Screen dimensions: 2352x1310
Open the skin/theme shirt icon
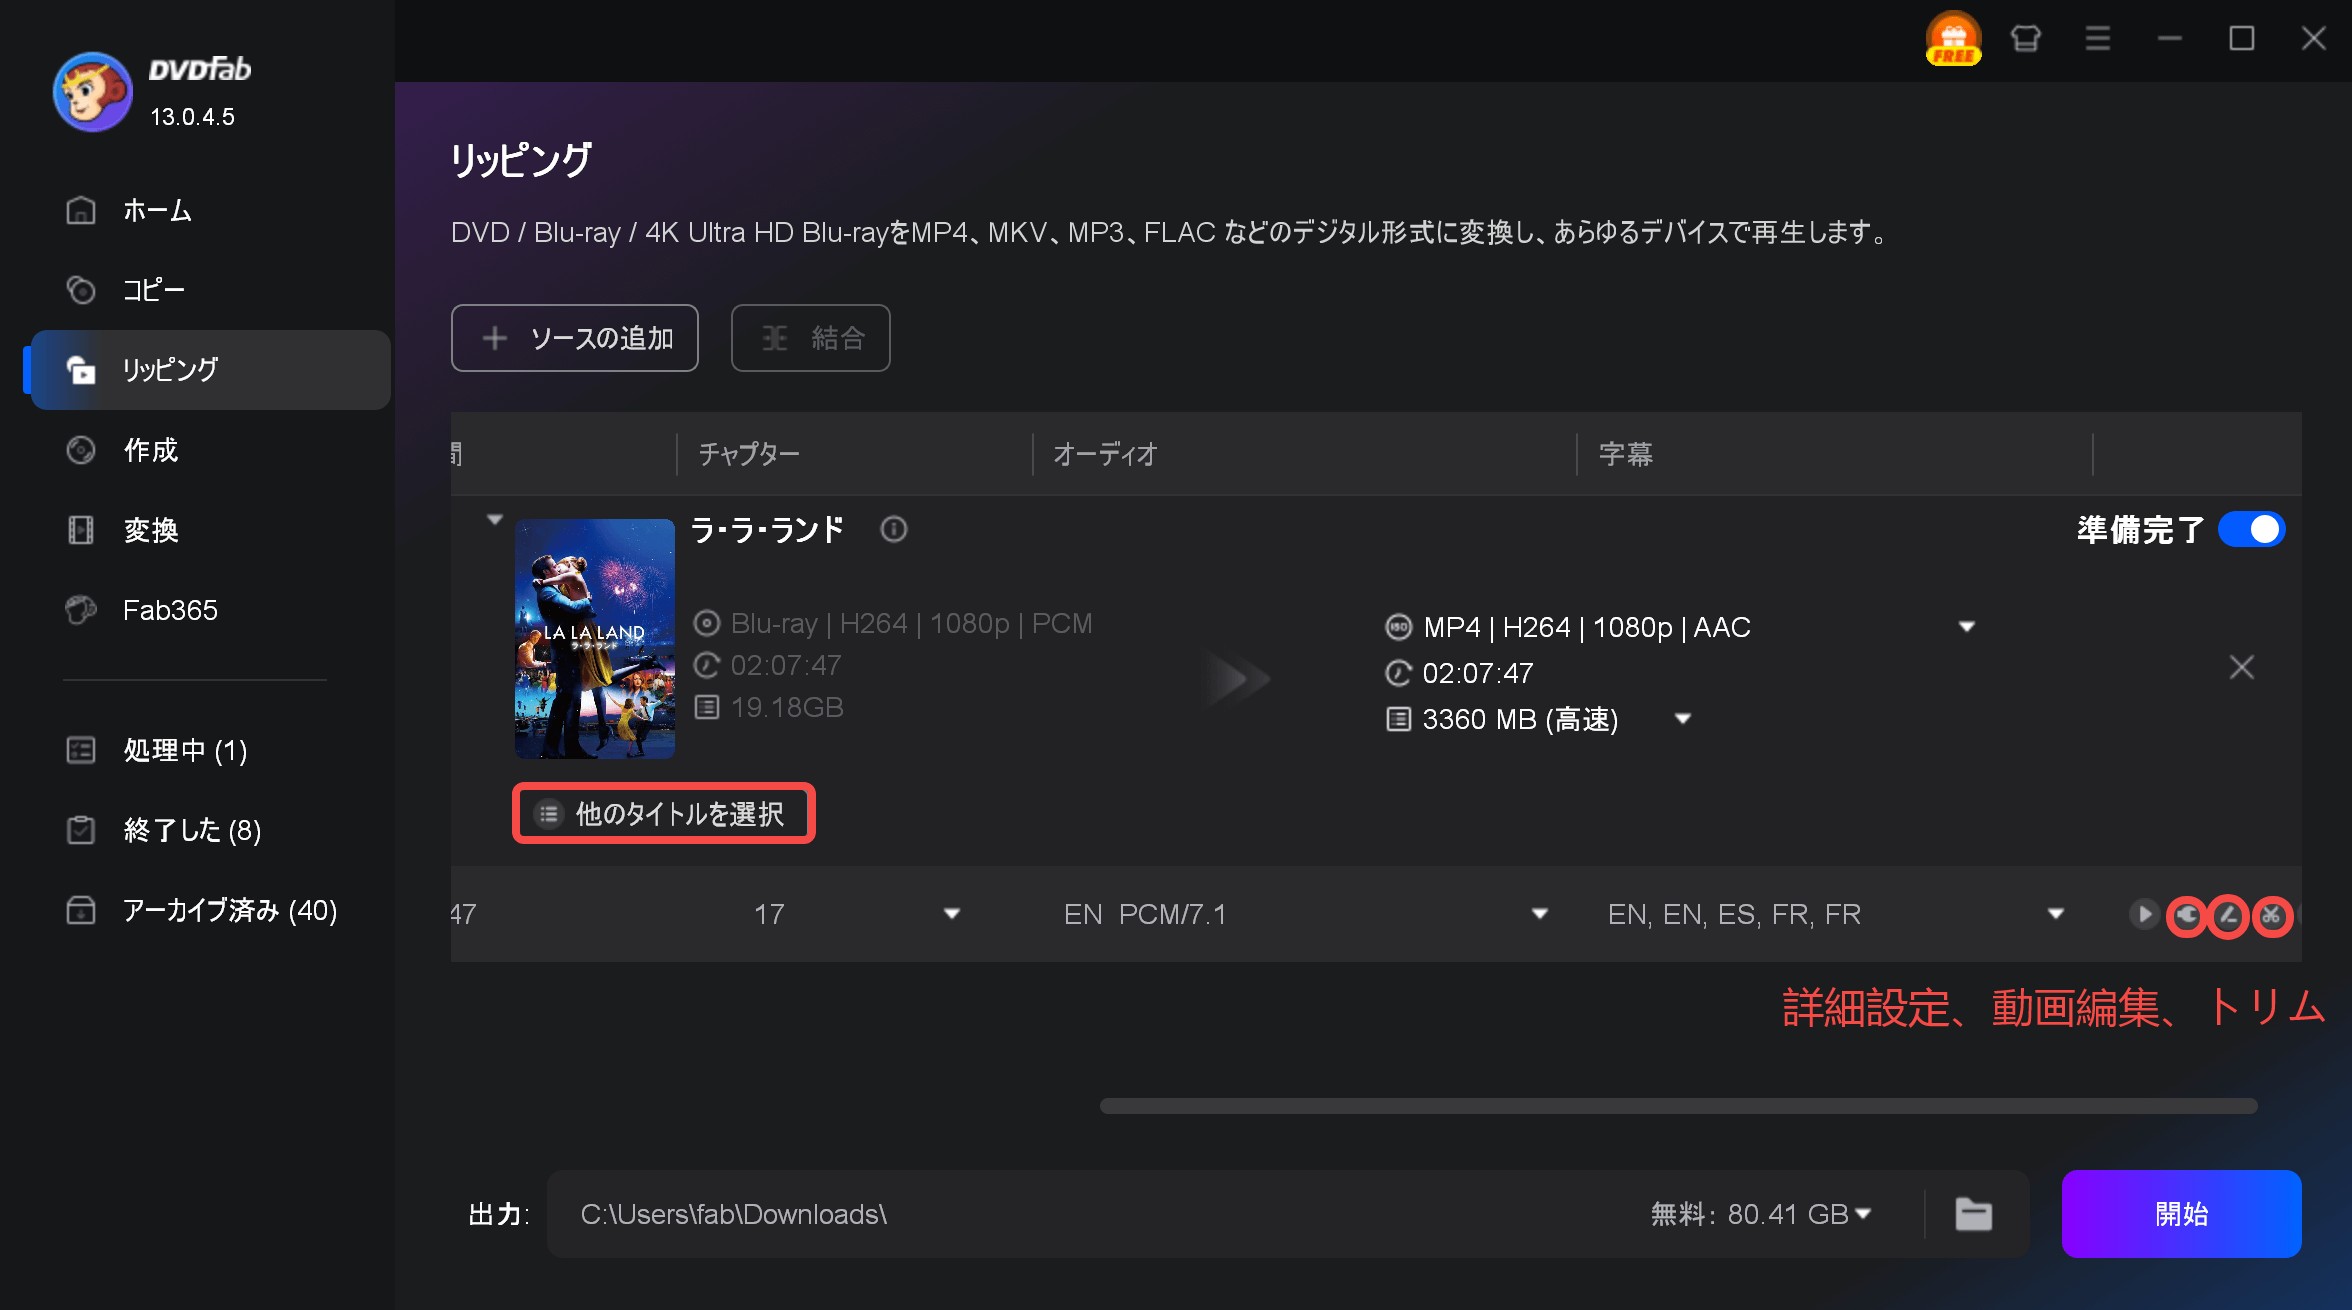click(2026, 39)
